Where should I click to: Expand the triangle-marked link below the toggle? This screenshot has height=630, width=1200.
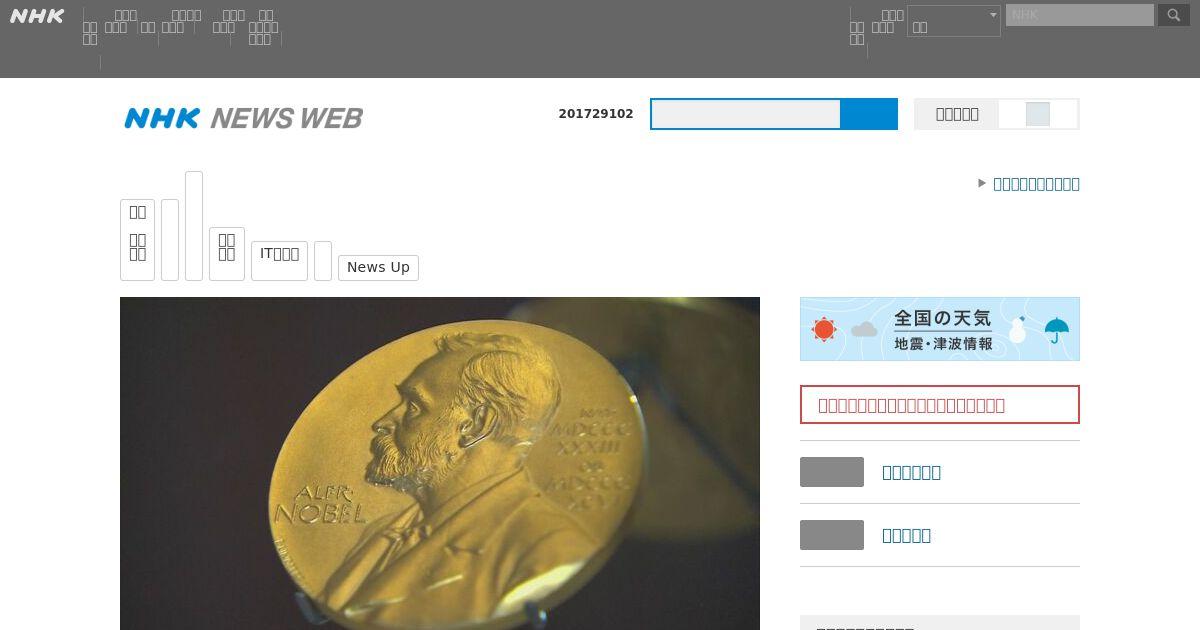(1029, 183)
